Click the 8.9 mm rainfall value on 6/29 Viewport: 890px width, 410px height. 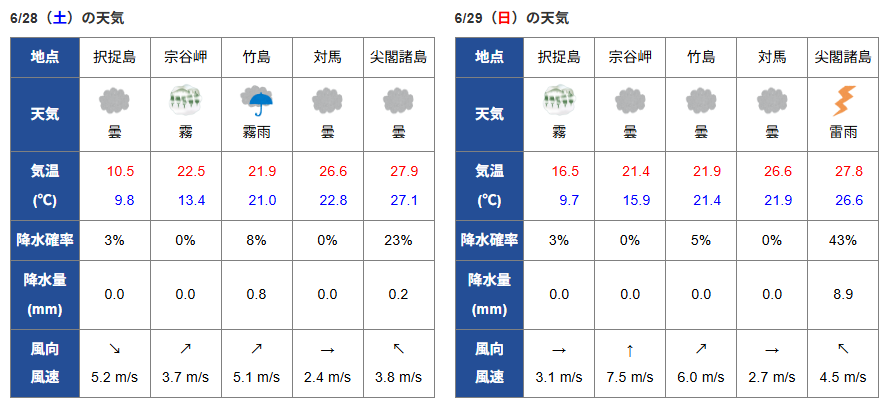[843, 294]
